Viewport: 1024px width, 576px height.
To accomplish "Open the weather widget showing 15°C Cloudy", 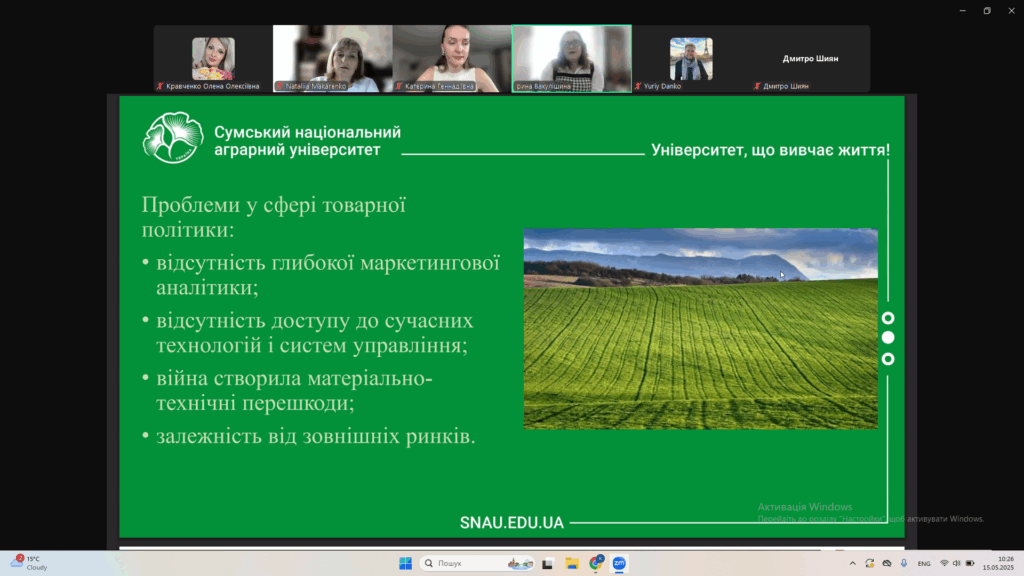I will (x=28, y=563).
